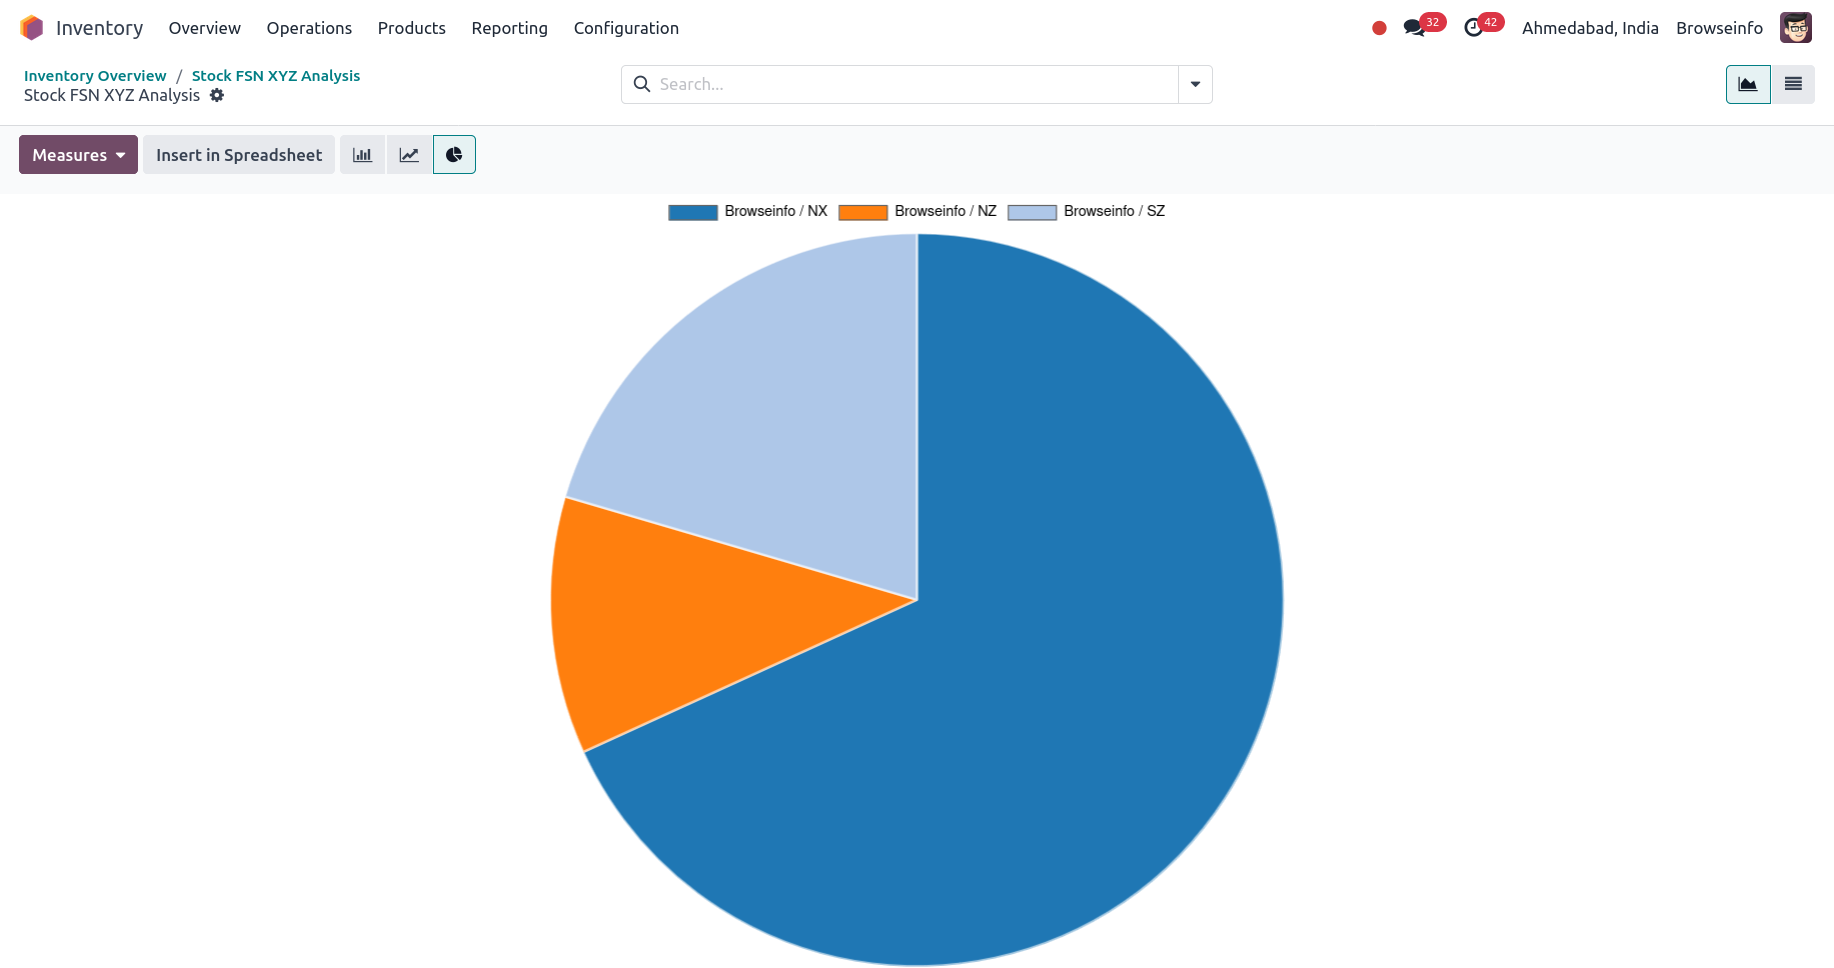Open the Reporting menu
Image resolution: width=1834 pixels, height=968 pixels.
(x=509, y=28)
